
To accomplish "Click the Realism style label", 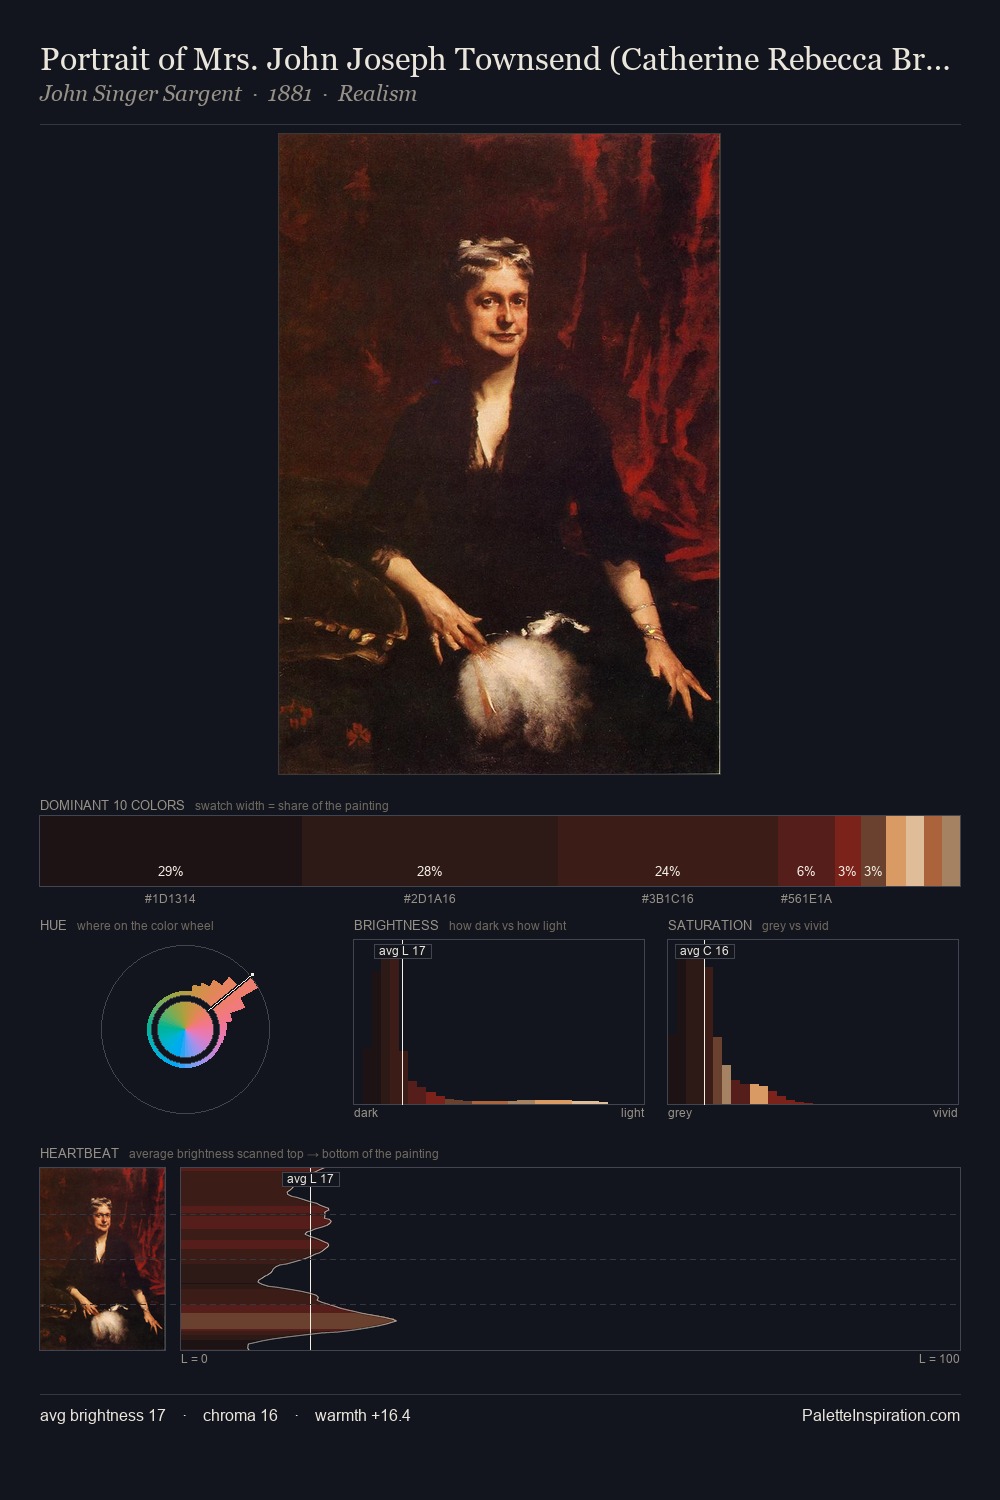I will coord(377,94).
